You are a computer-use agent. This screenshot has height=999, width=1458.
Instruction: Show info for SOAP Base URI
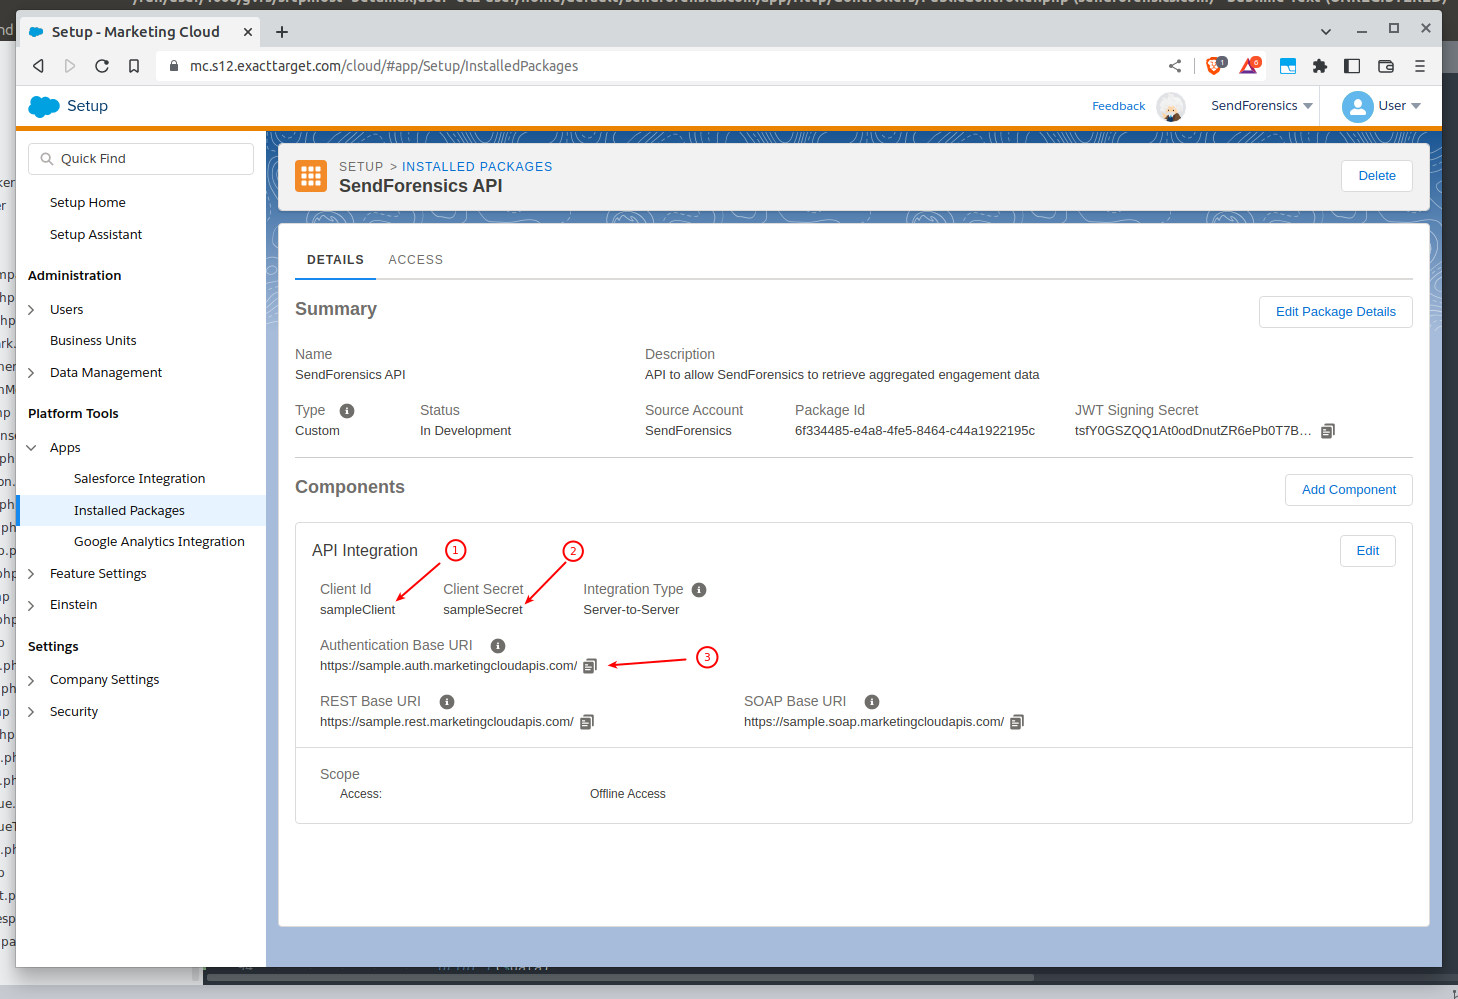(872, 702)
